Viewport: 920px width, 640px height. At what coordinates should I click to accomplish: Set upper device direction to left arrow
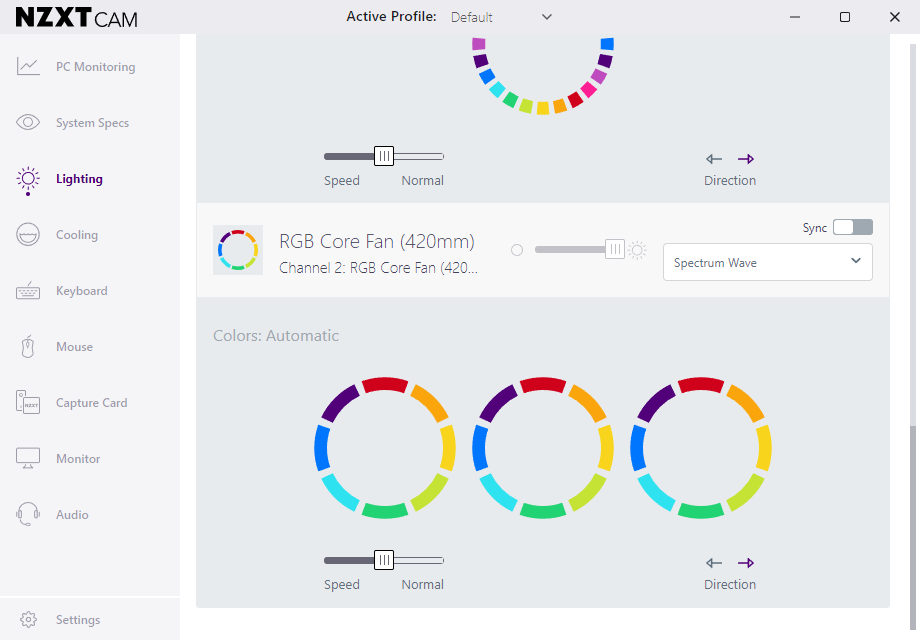[713, 159]
